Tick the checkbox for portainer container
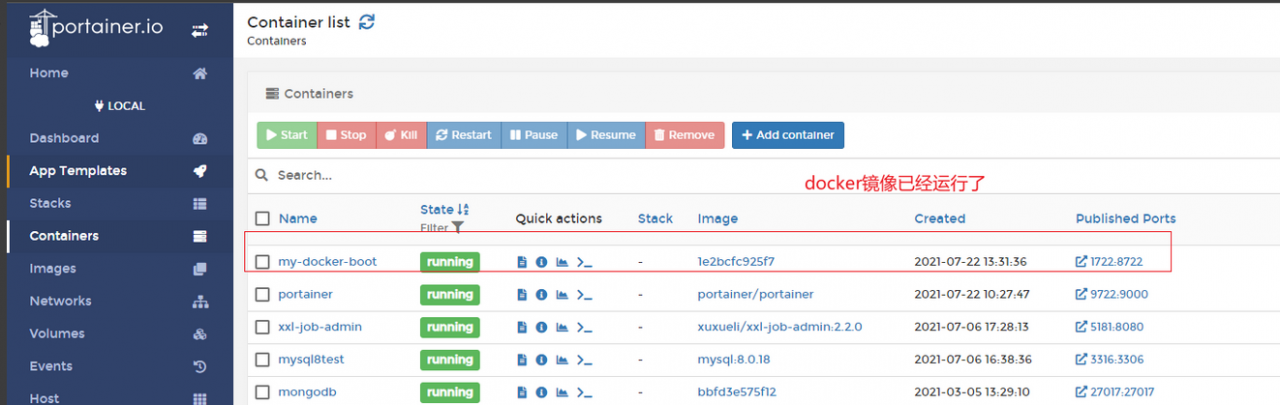This screenshot has height=405, width=1280. point(262,295)
